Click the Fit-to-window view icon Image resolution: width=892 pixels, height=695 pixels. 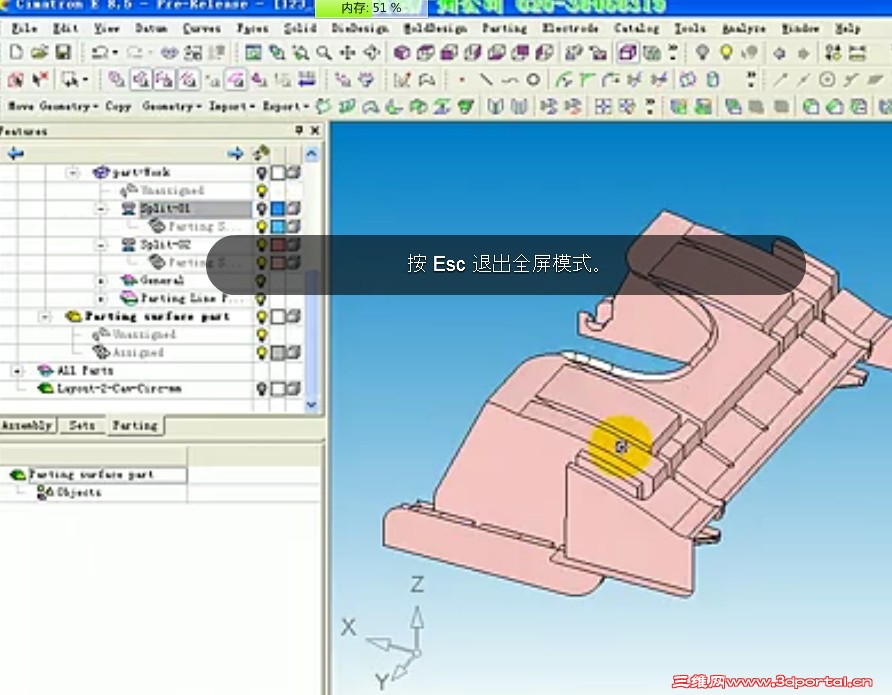pyautogui.click(x=253, y=53)
